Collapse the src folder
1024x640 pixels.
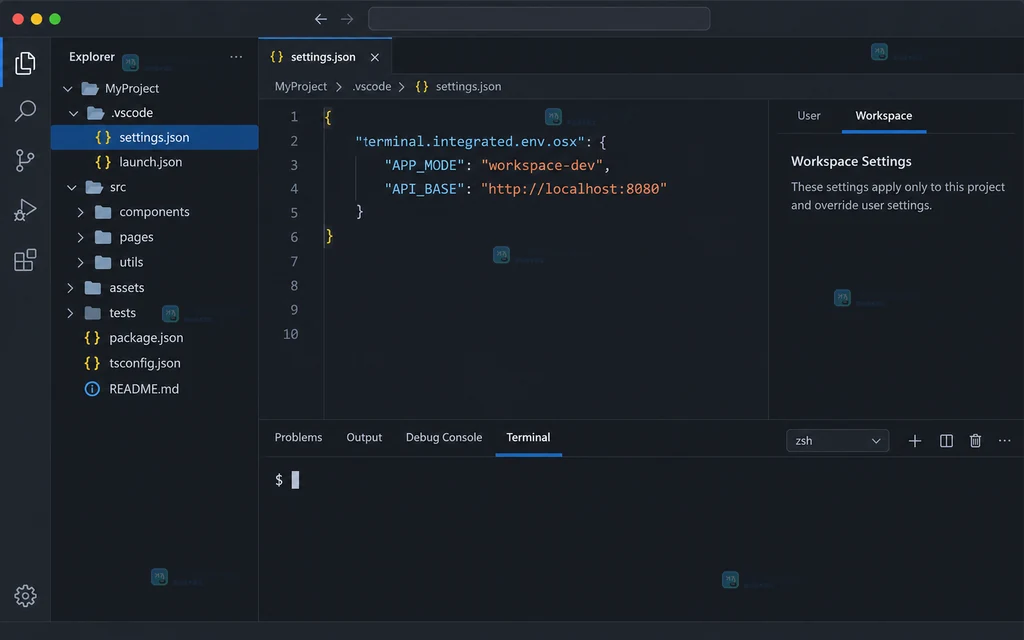coord(71,187)
